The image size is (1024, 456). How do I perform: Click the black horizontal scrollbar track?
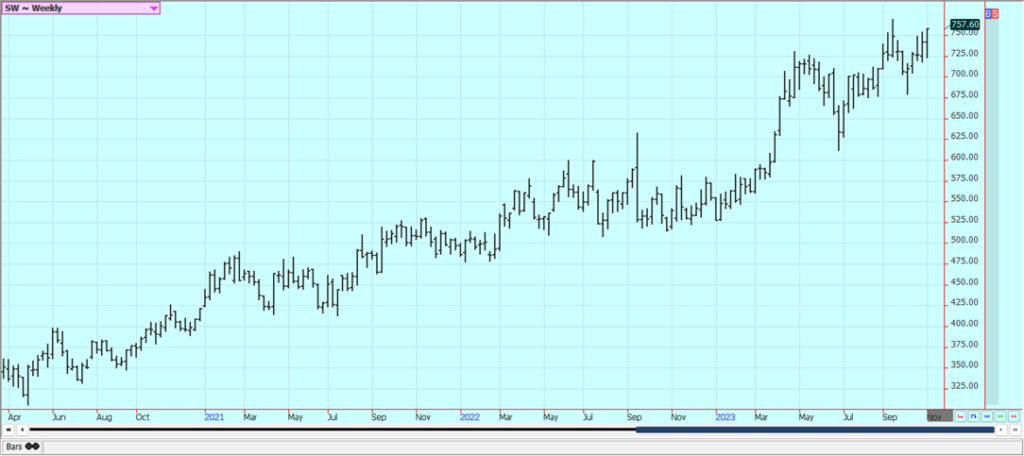332,430
